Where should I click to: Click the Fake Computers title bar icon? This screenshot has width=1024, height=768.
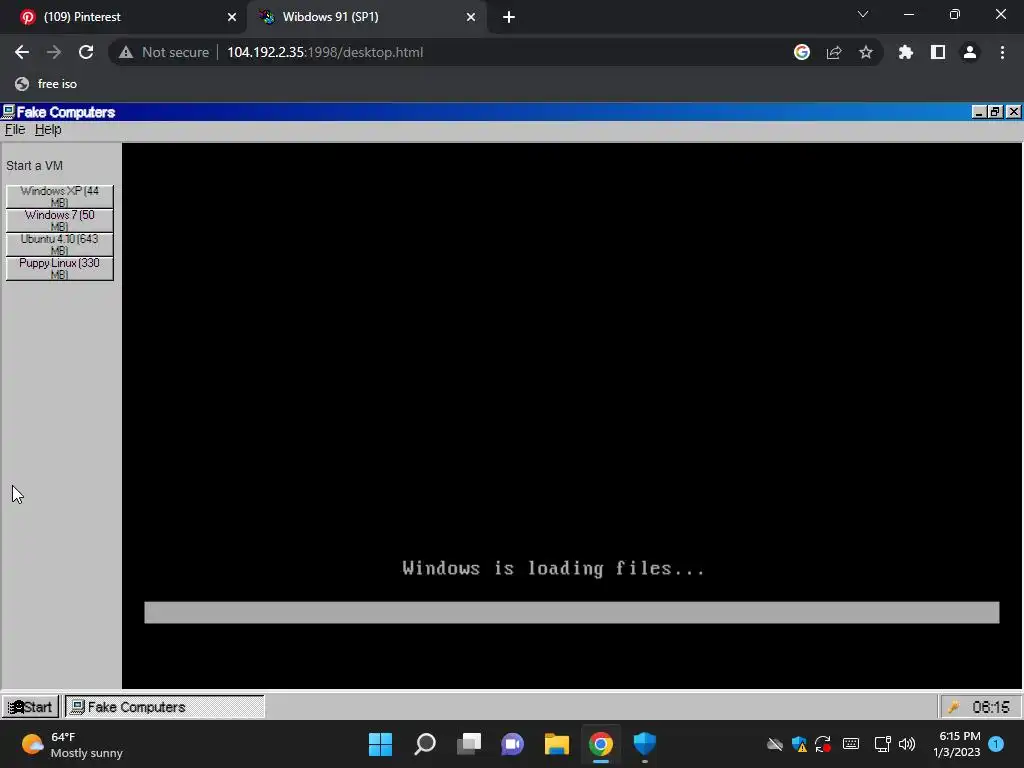8,112
